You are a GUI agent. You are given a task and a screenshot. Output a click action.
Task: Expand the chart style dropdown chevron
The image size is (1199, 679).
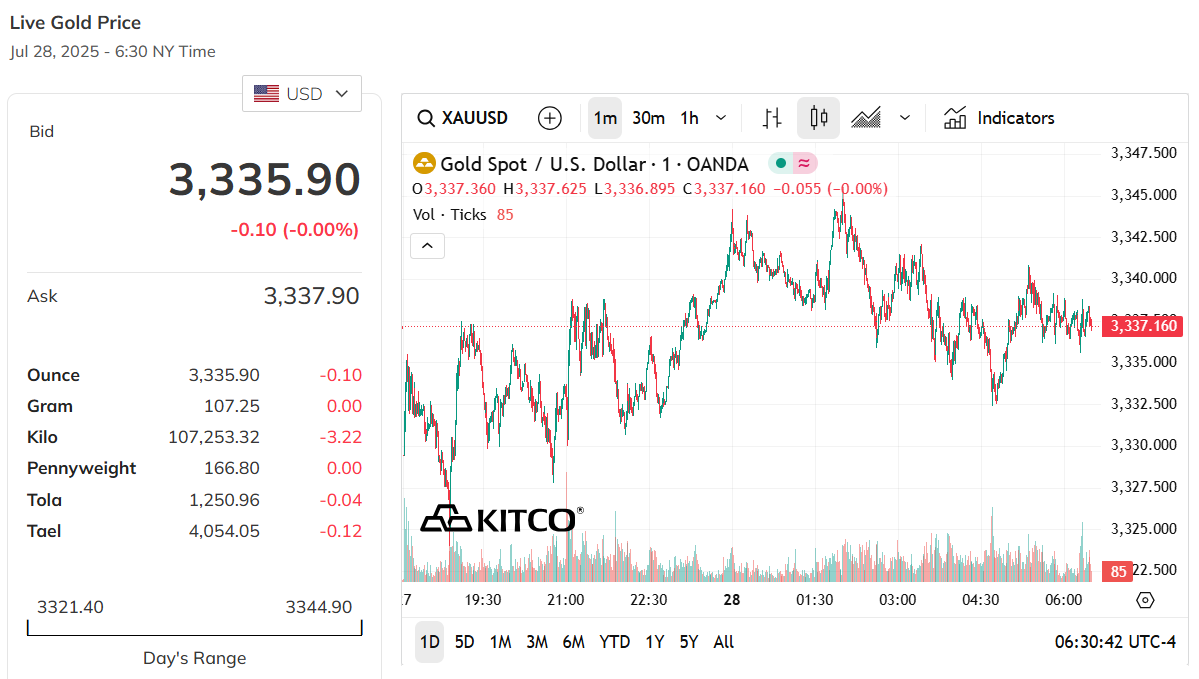tap(905, 118)
